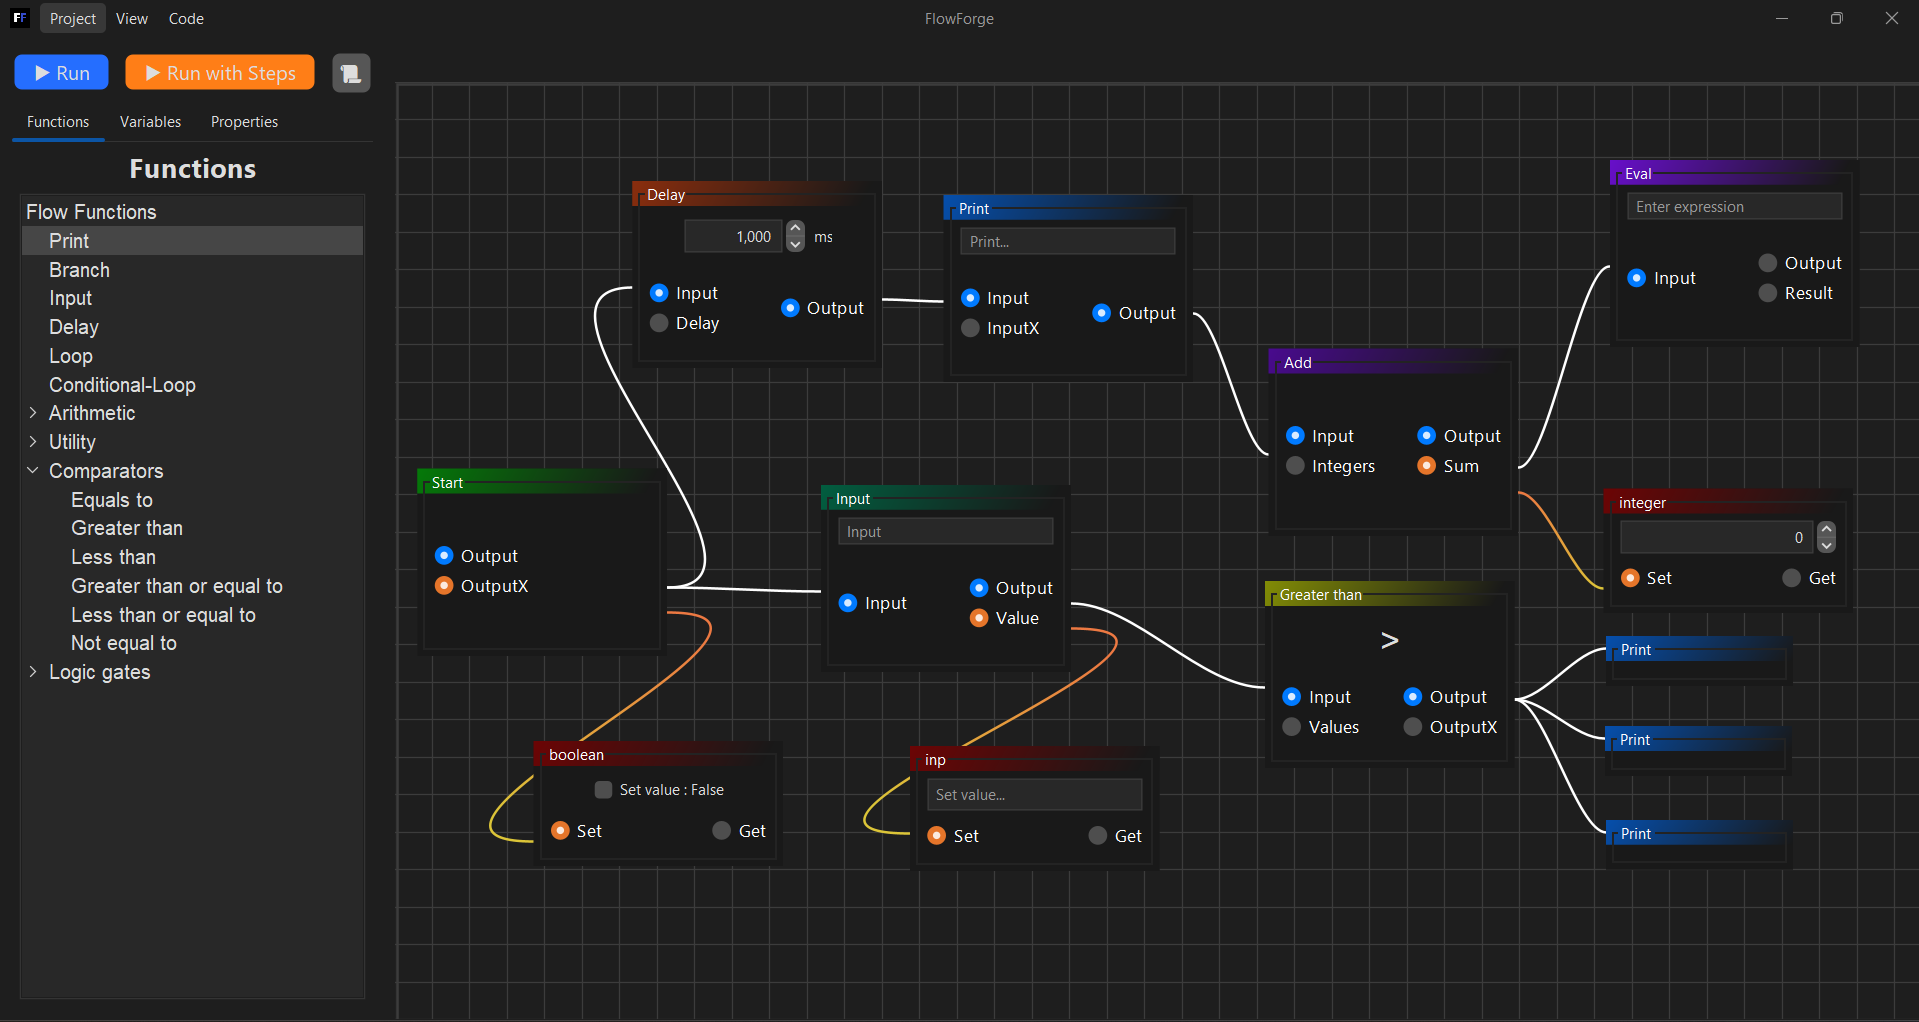Click the Run button
This screenshot has width=1919, height=1022.
point(61,73)
